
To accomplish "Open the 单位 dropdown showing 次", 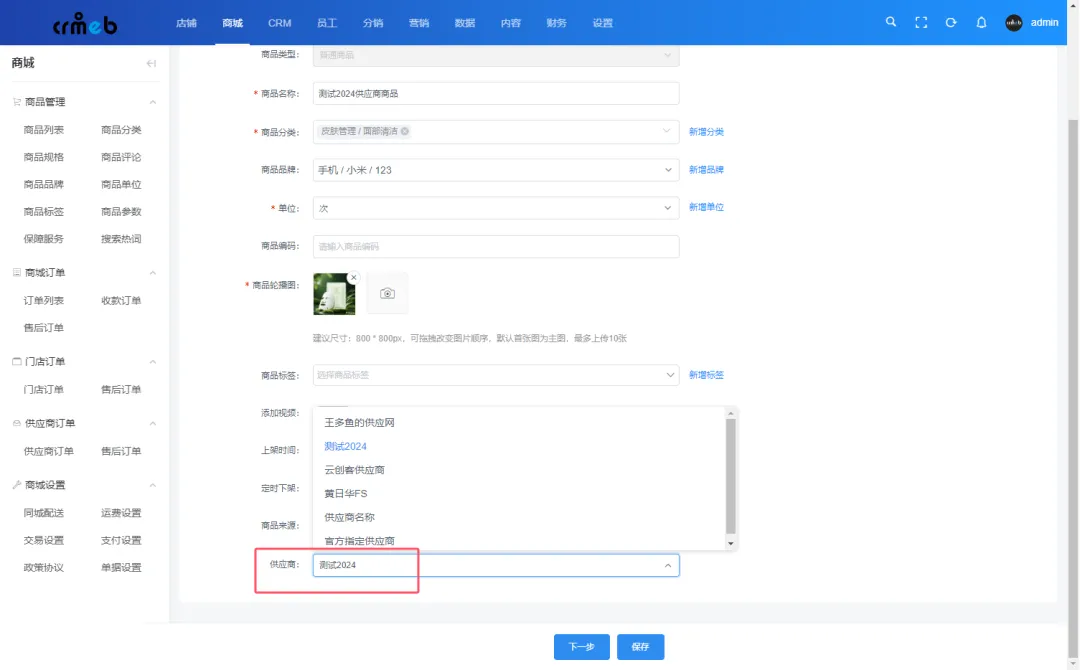I will click(496, 208).
